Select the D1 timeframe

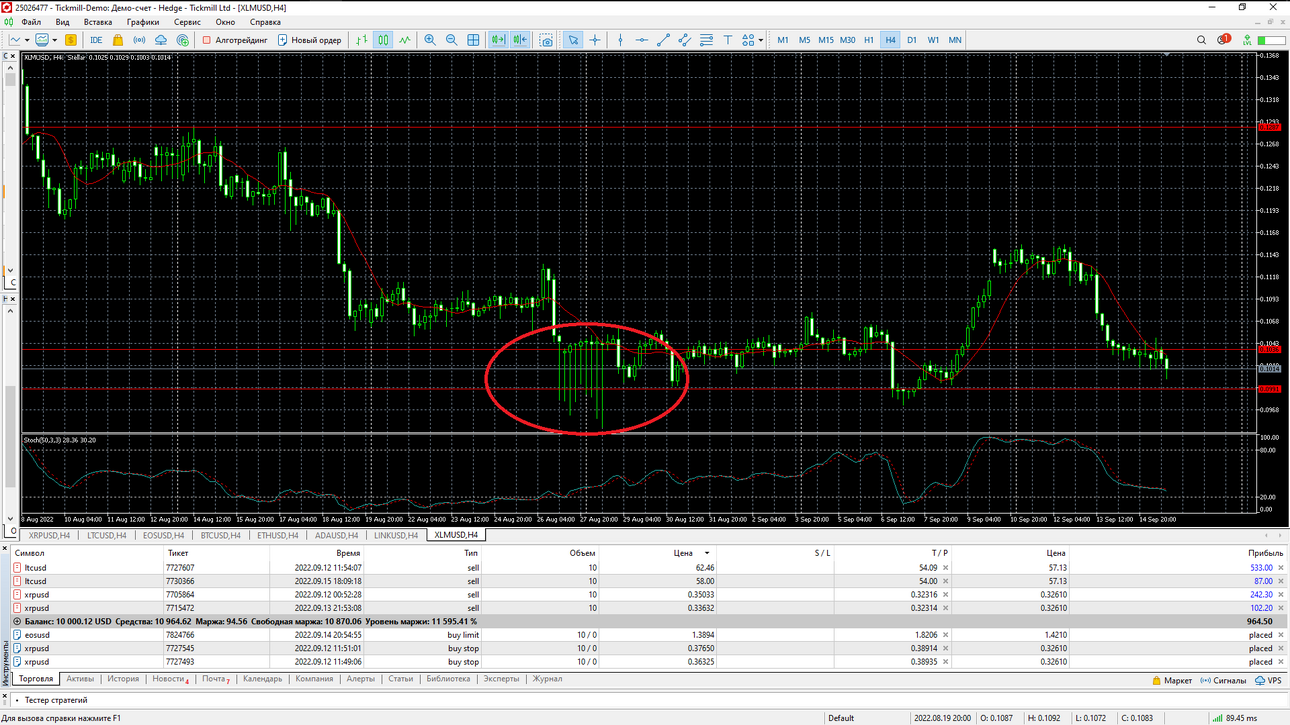click(912, 40)
